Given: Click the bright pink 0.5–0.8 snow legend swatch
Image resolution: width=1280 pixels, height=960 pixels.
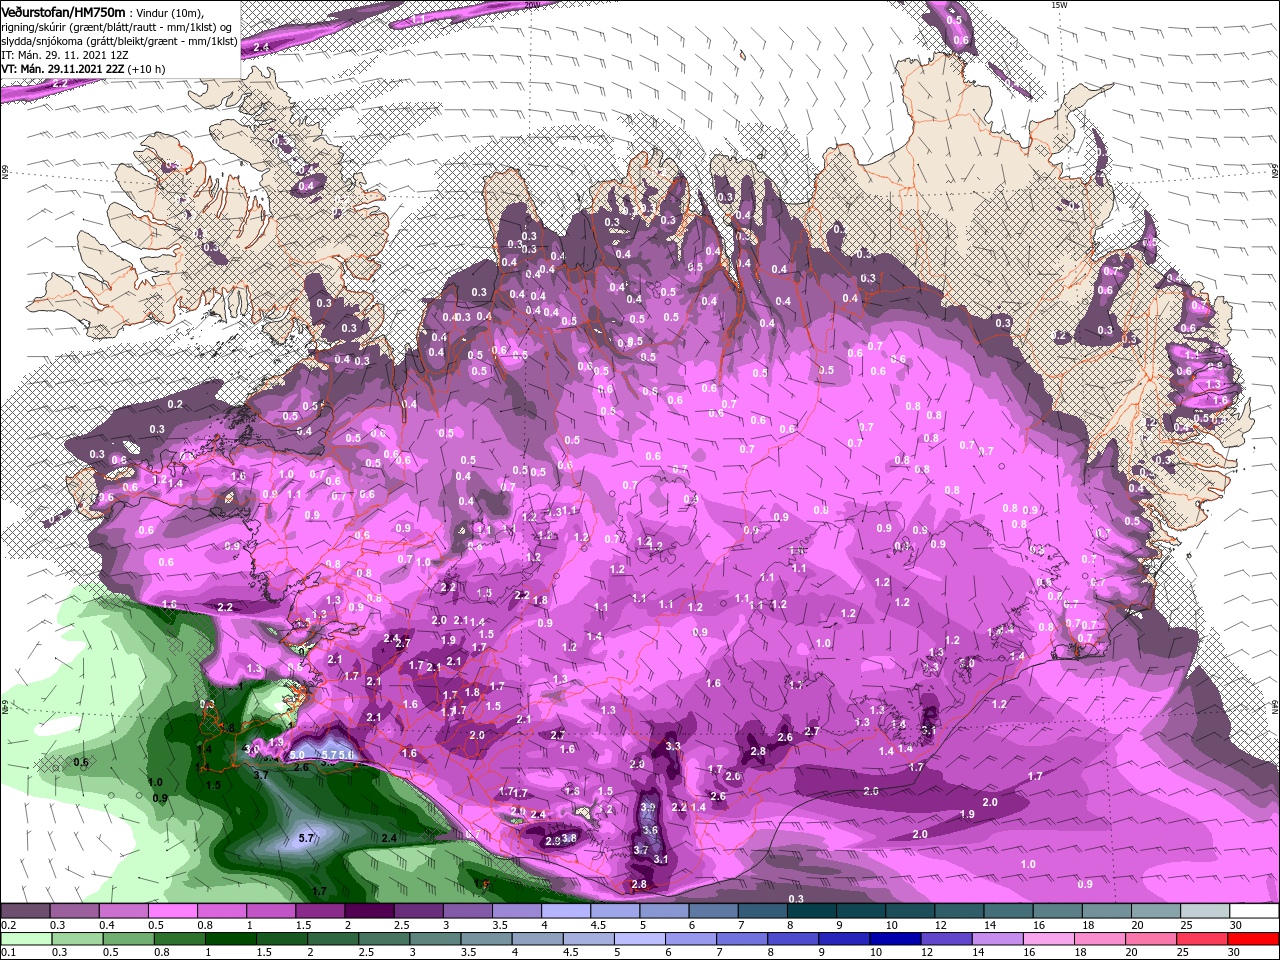Looking at the screenshot, I should [x=173, y=911].
